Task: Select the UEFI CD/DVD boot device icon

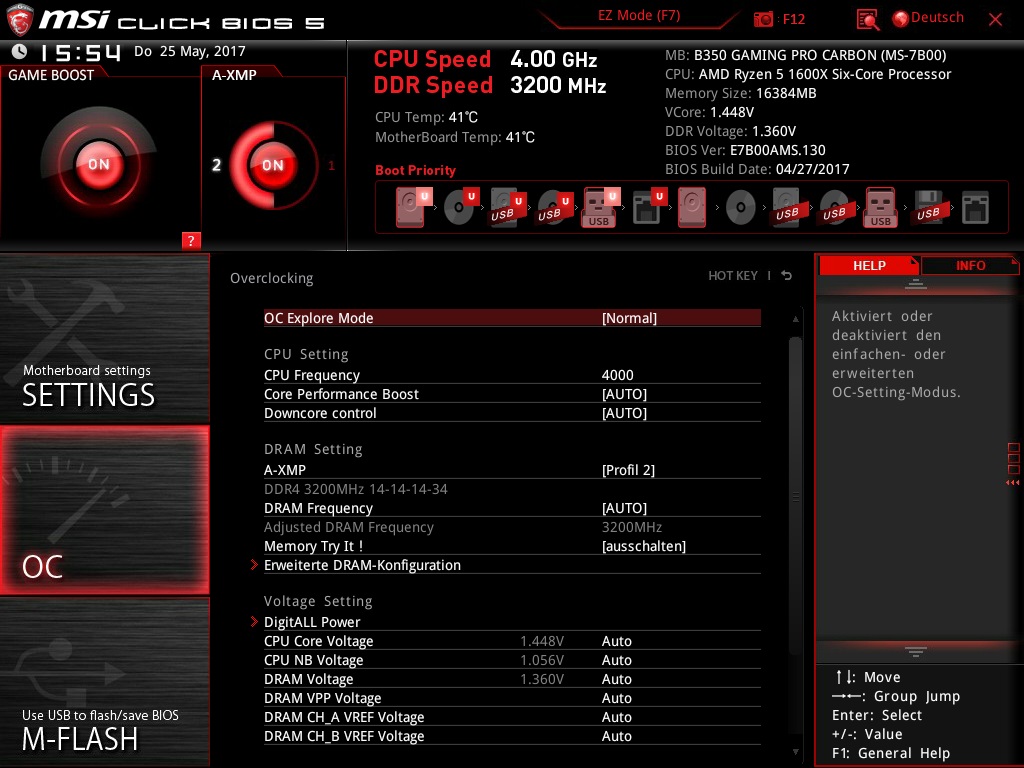Action: pyautogui.click(x=460, y=207)
